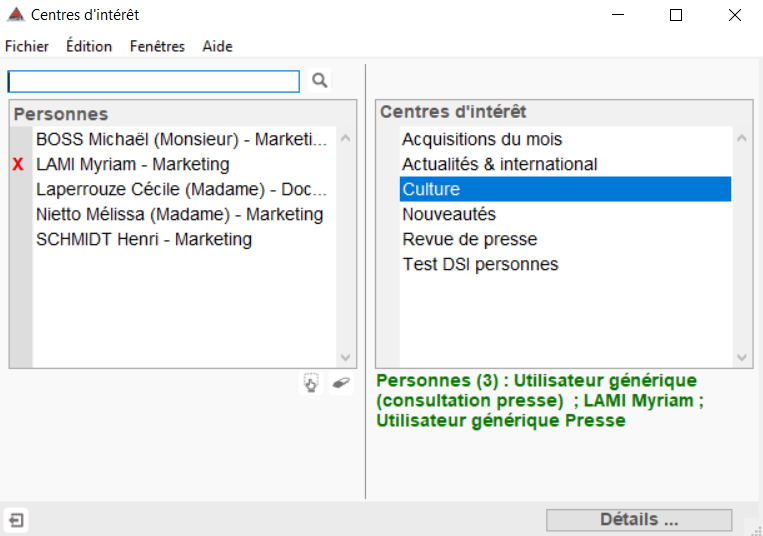Click the application logo in title bar
The width and height of the screenshot is (763, 536).
pyautogui.click(x=16, y=15)
